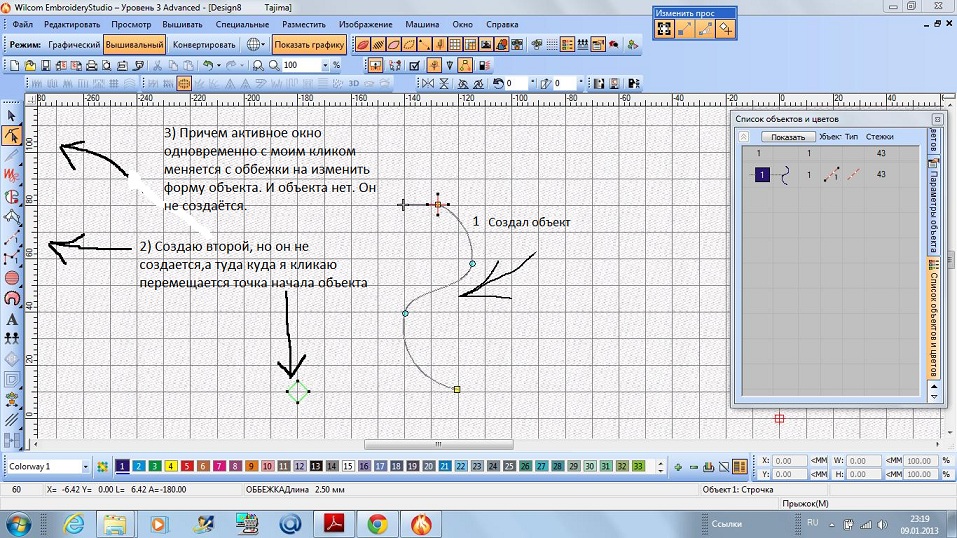Choose the Lettering tool with letter A

[x=12, y=319]
